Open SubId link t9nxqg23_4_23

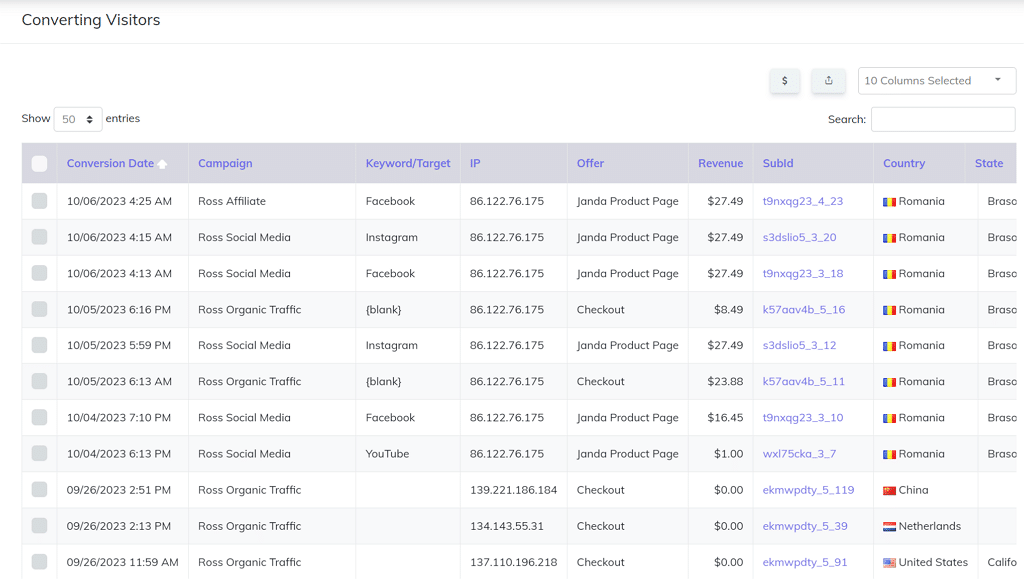(x=802, y=201)
